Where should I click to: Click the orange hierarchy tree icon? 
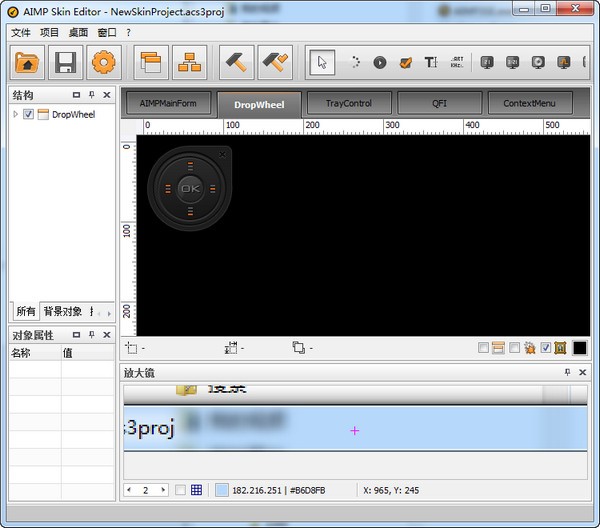click(189, 63)
